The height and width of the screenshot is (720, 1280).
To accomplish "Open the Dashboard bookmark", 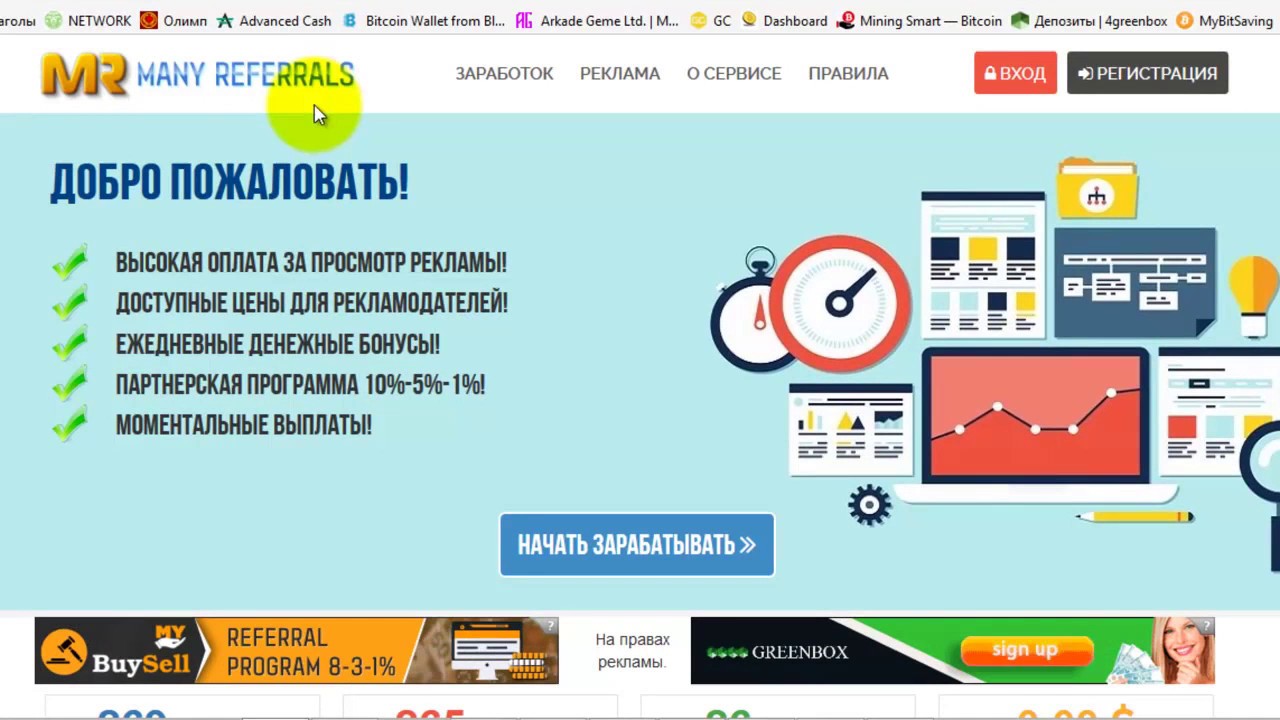I will [x=784, y=20].
